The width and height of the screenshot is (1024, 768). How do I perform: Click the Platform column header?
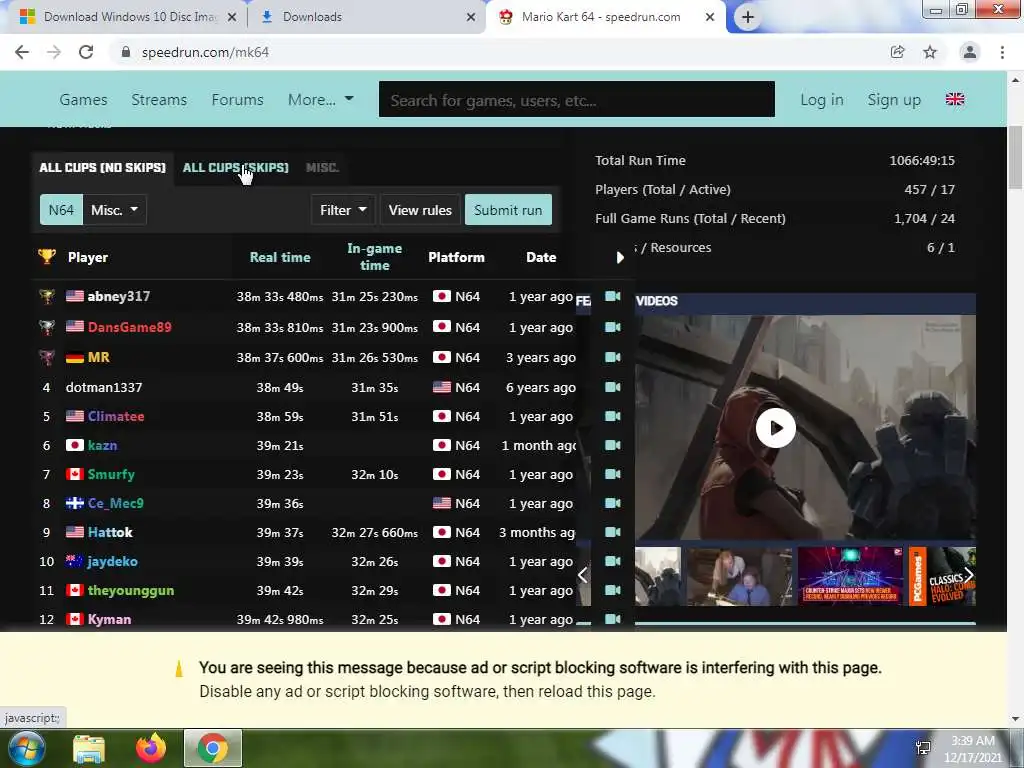(x=456, y=257)
